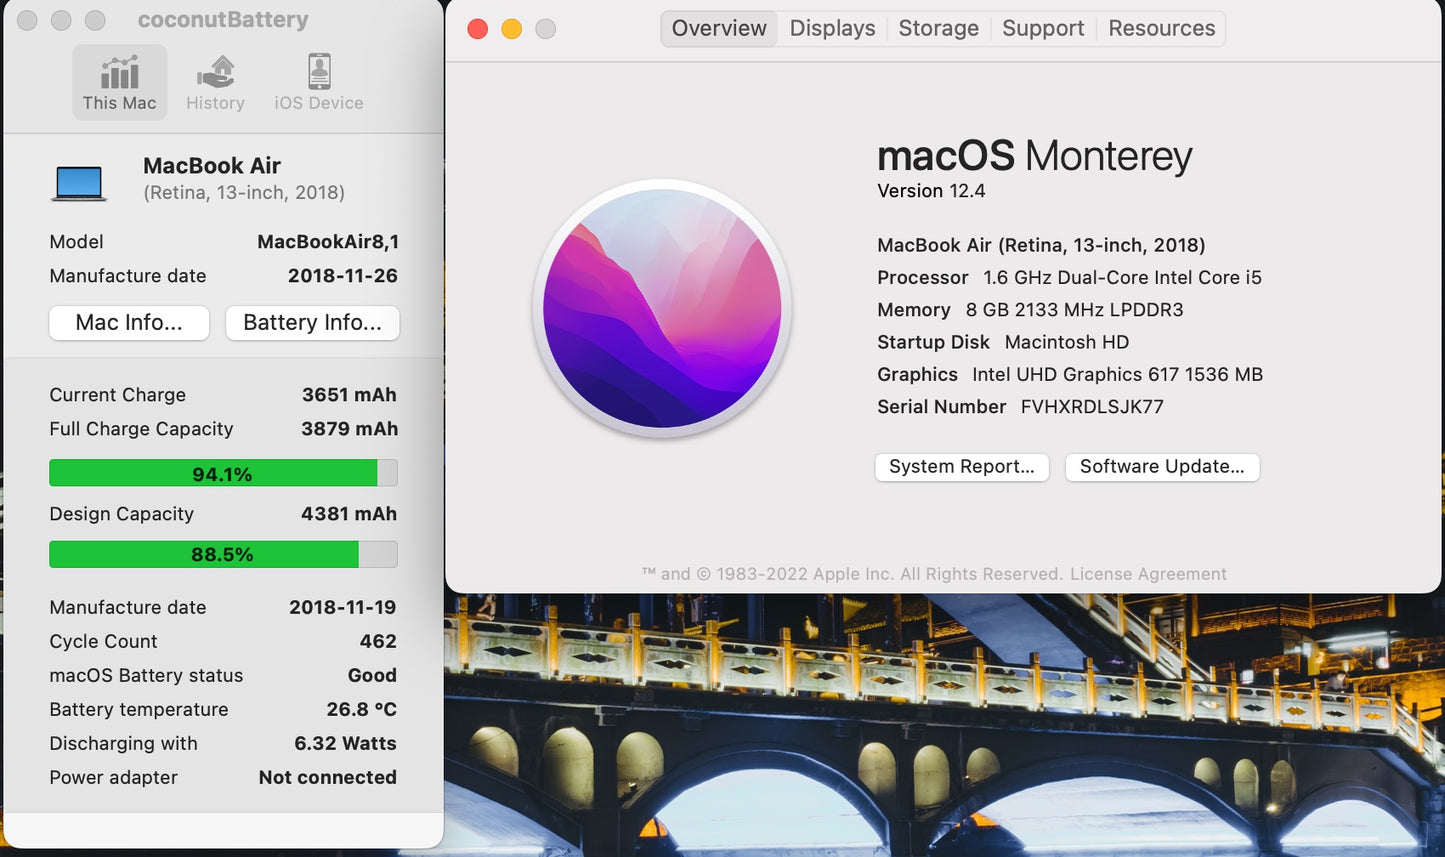
Task: Click the 94.1% full charge bar
Action: [222, 472]
